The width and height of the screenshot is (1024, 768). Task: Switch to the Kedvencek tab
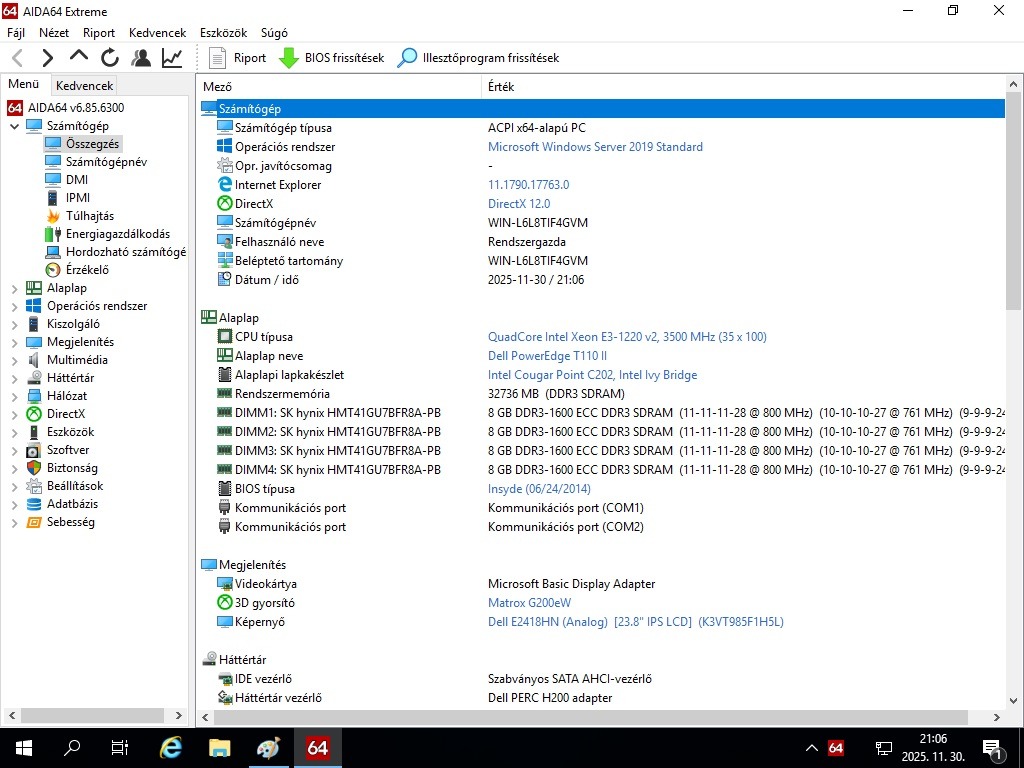84,86
